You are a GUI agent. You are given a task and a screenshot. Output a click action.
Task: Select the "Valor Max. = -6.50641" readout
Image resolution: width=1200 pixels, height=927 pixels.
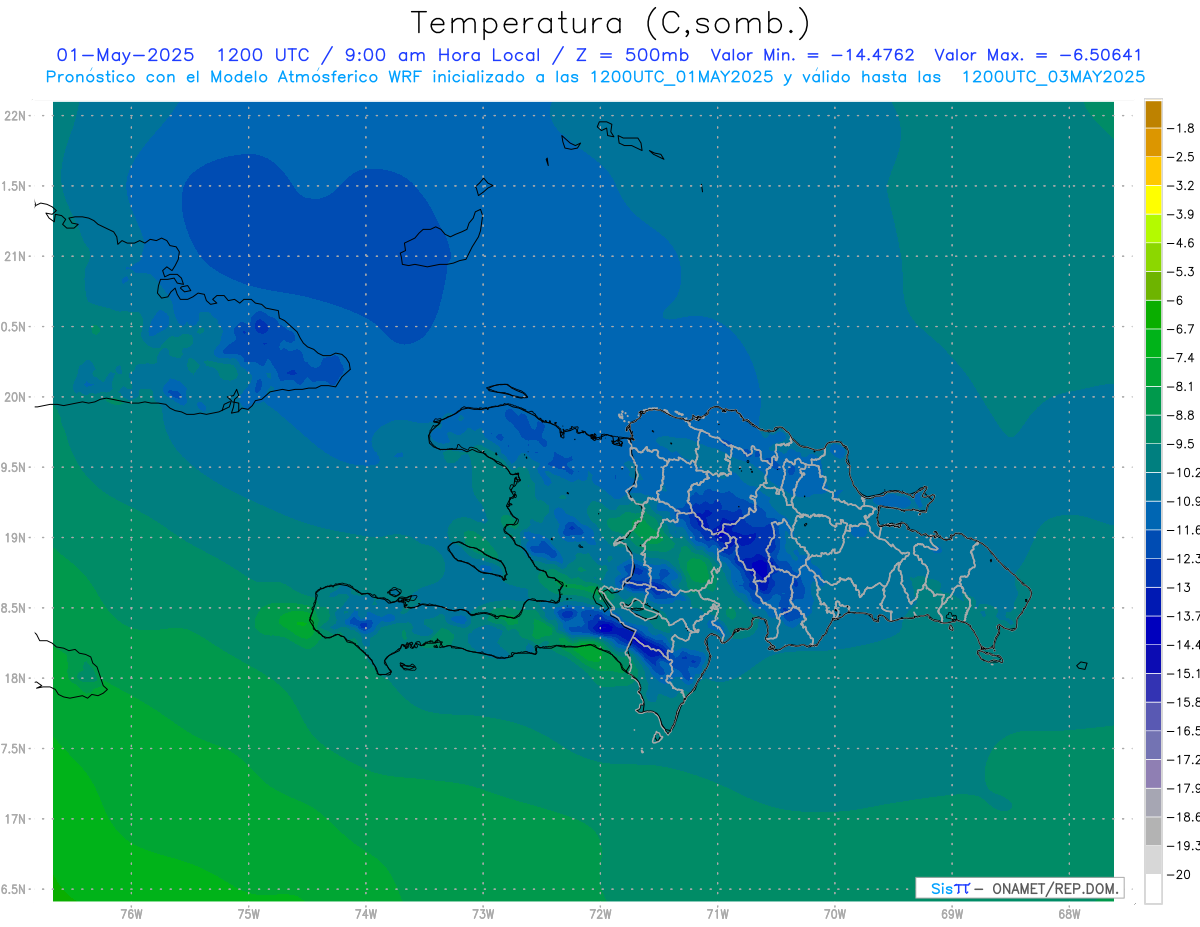[1038, 55]
